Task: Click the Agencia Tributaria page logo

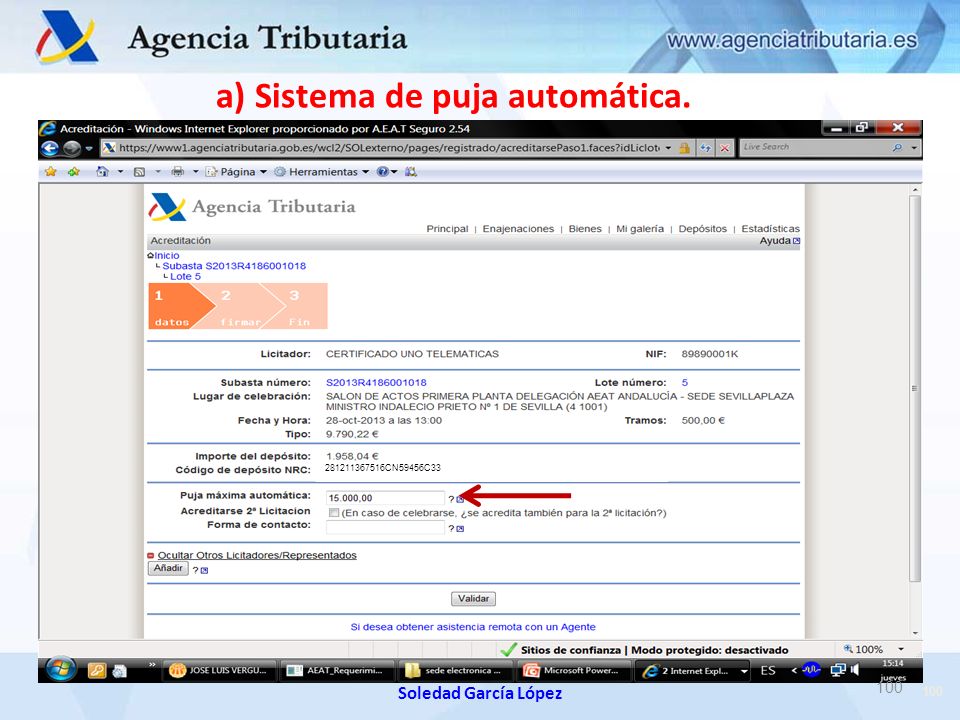Action: (x=252, y=206)
